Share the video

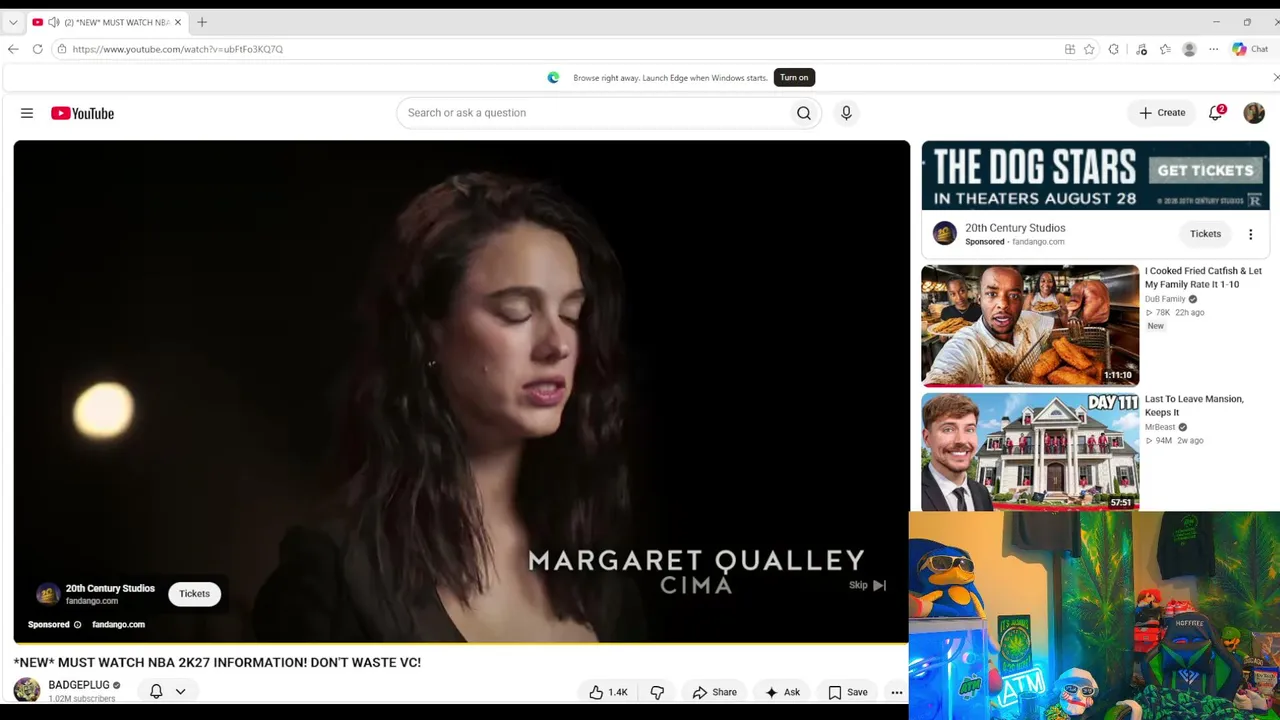click(714, 692)
